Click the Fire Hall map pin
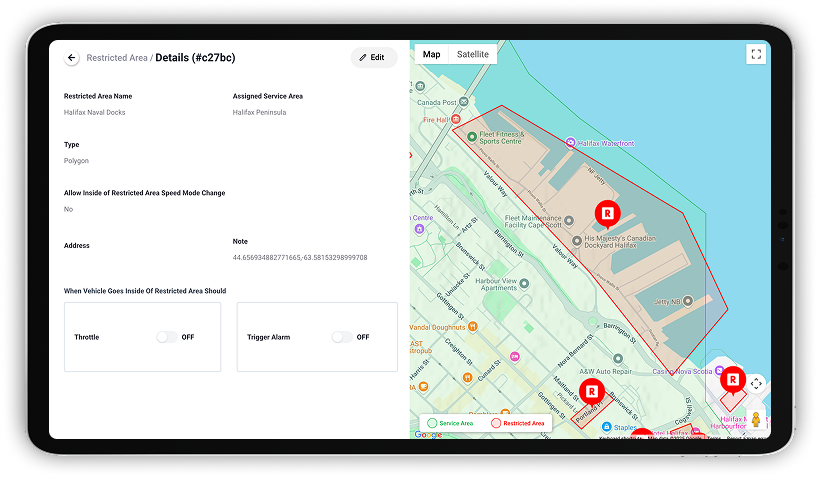819x478 pixels. pos(456,119)
